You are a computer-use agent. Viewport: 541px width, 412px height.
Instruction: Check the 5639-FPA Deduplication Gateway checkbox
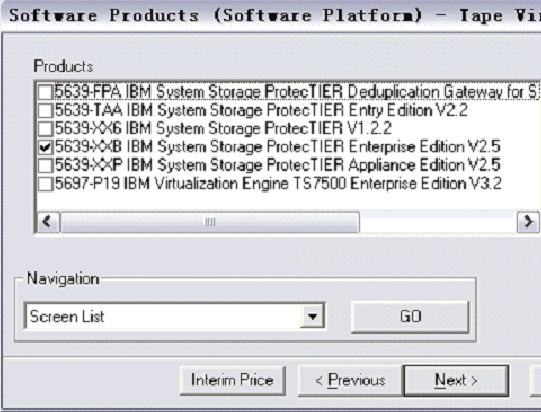click(45, 92)
